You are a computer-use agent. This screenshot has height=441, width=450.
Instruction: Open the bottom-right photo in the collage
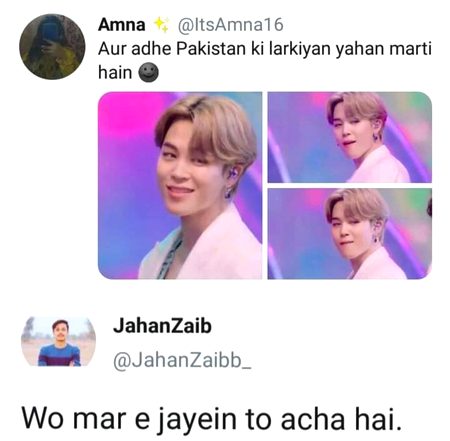click(x=350, y=234)
